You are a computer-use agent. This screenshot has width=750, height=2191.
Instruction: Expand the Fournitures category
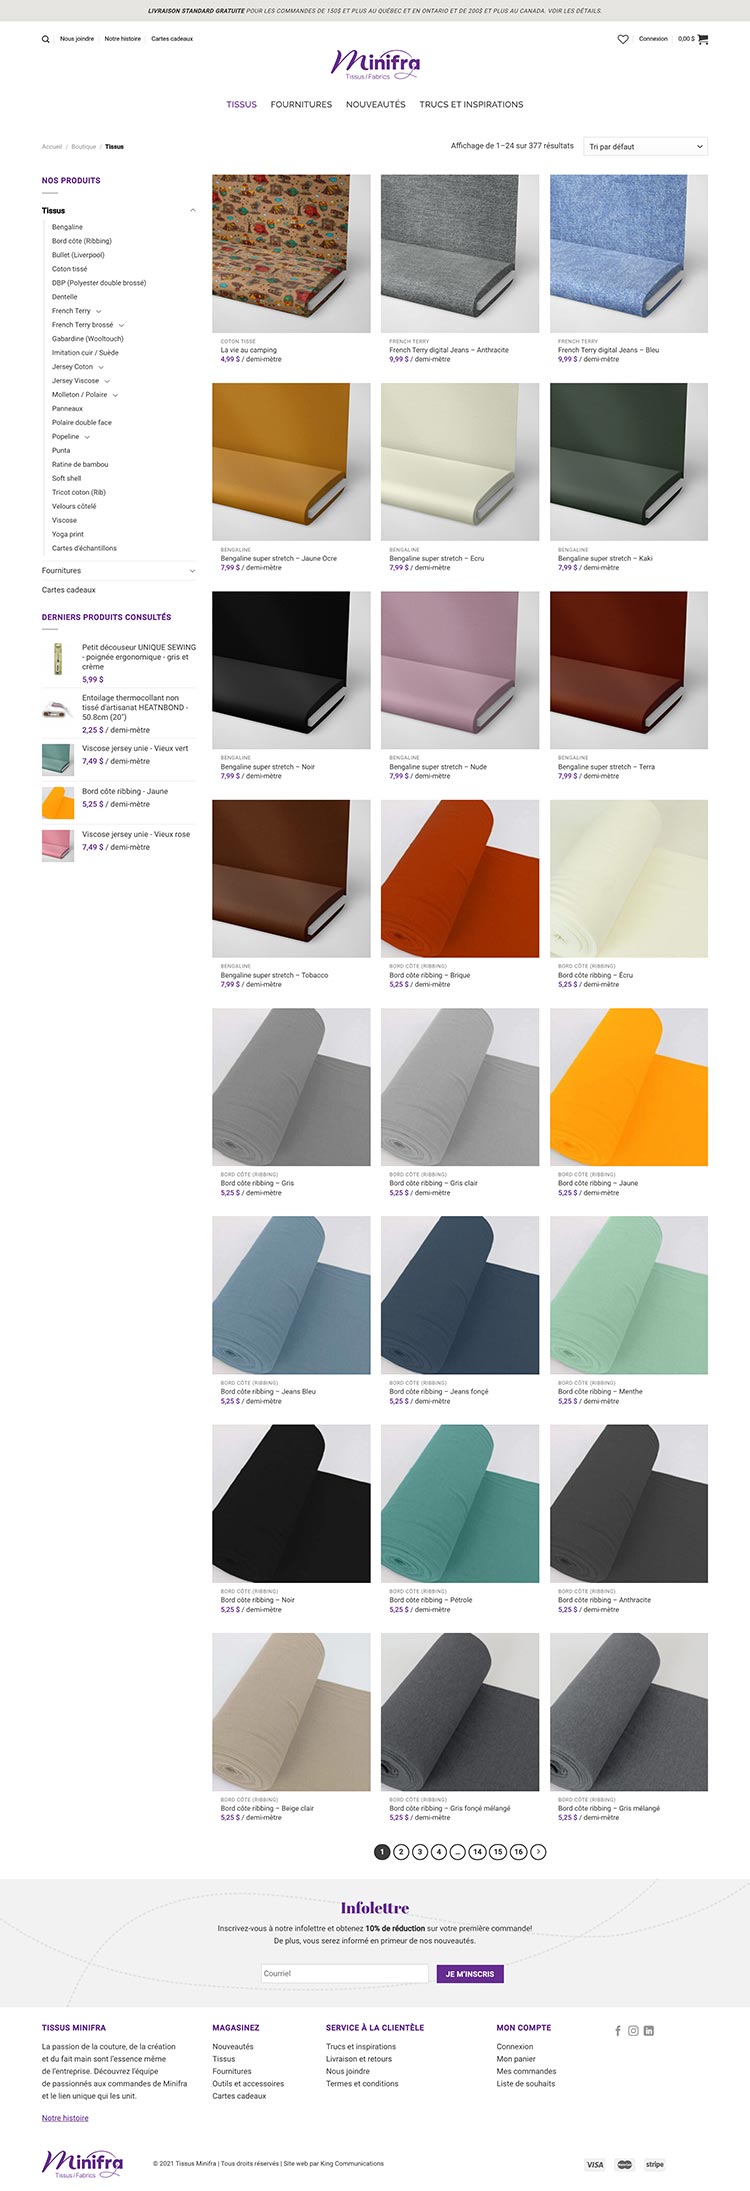click(x=192, y=571)
